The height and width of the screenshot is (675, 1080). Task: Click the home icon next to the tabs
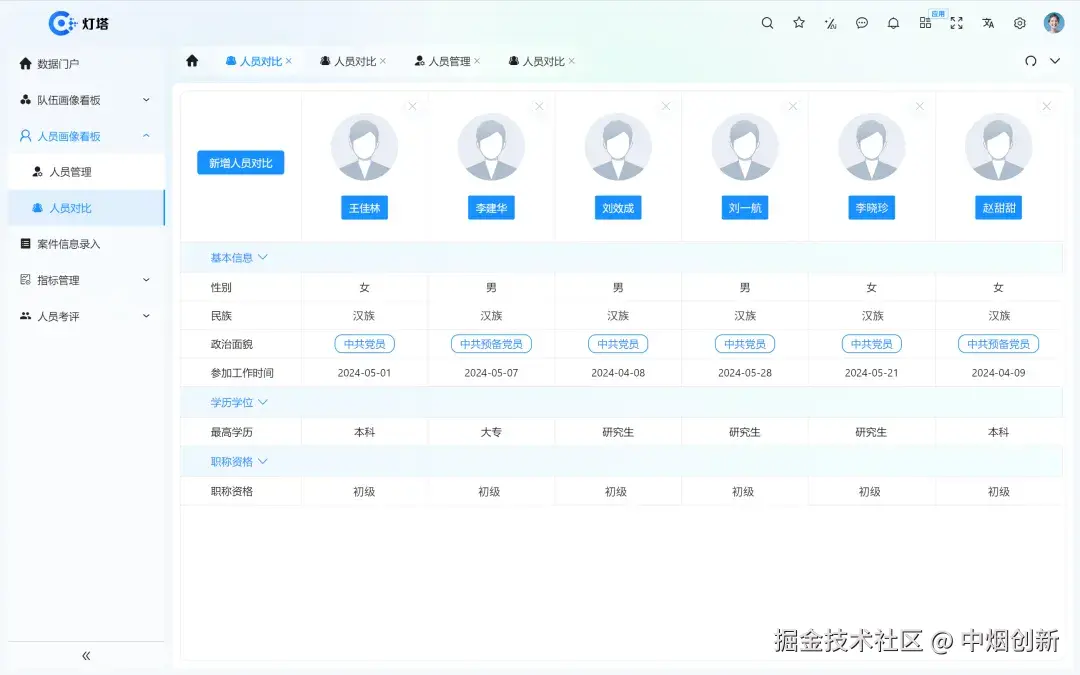191,61
